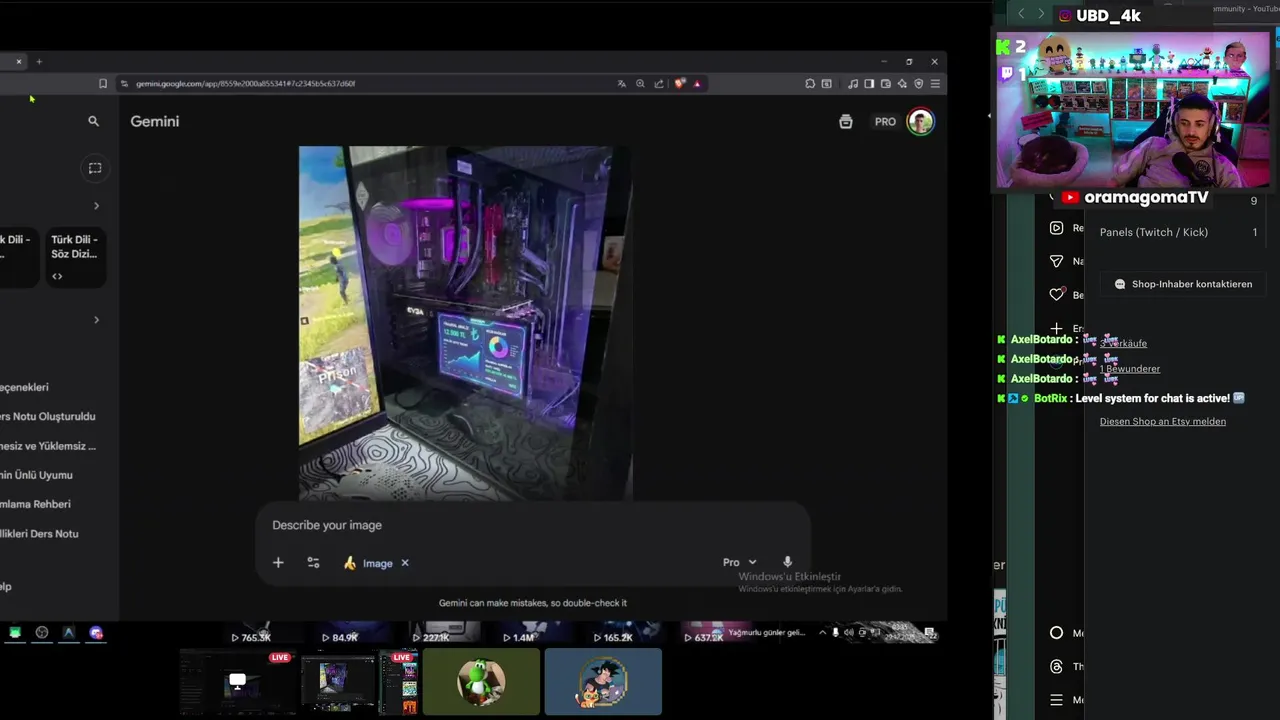This screenshot has height=720, width=1280.
Task: Click the circle icon above the Threads icon
Action: 1056,633
